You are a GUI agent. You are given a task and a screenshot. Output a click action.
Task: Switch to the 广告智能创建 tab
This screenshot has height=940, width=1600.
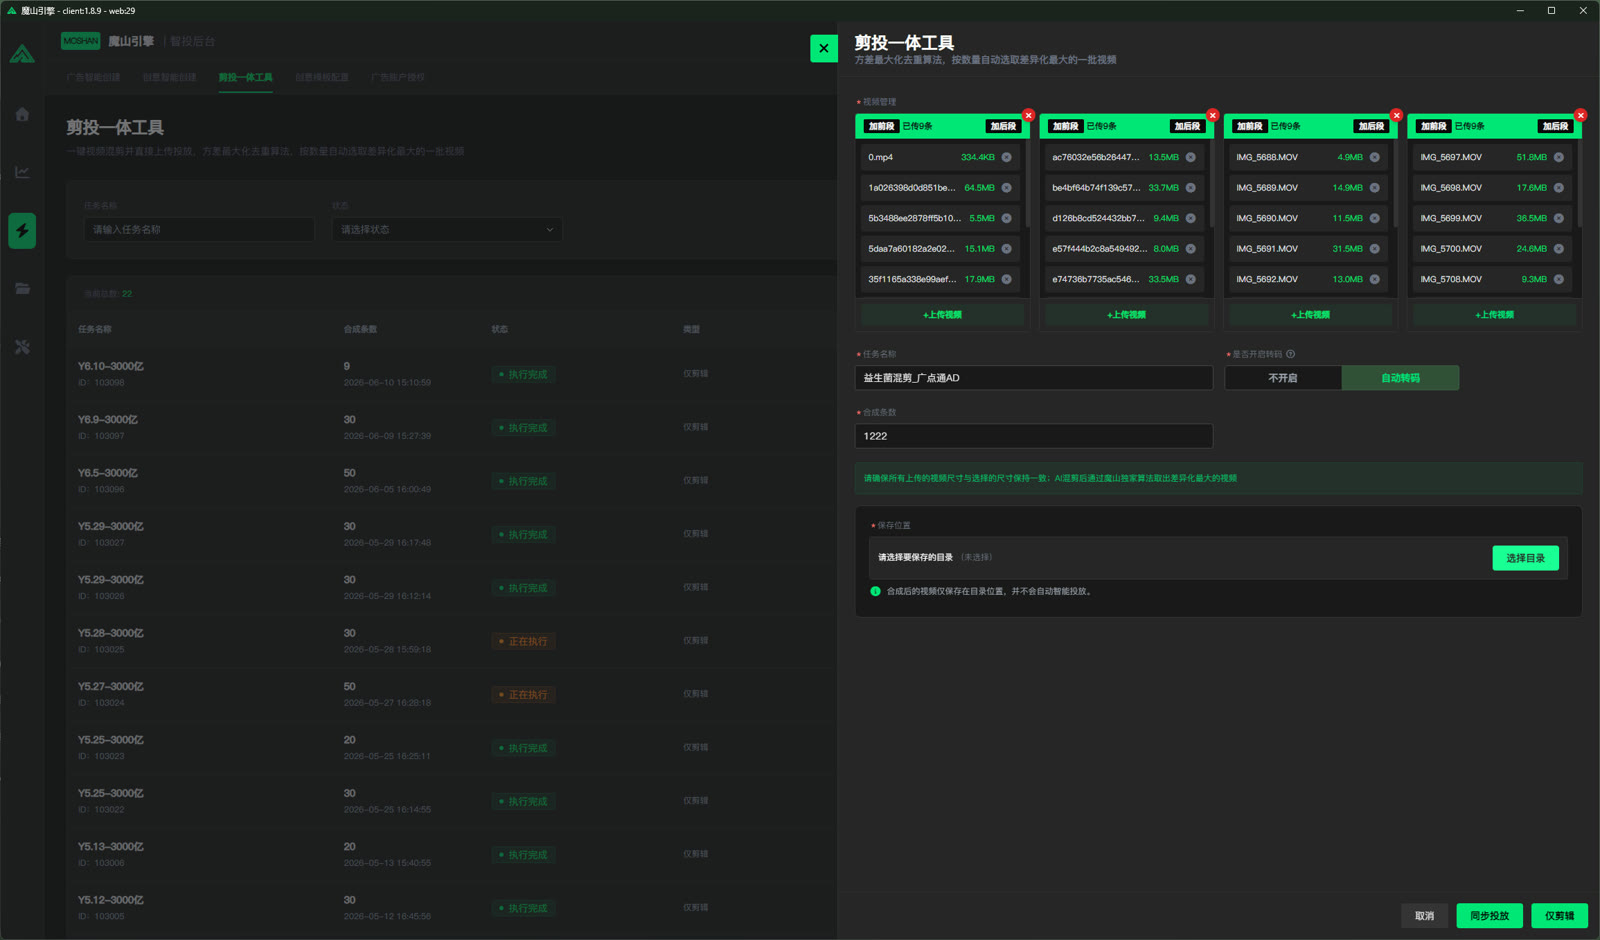(93, 77)
